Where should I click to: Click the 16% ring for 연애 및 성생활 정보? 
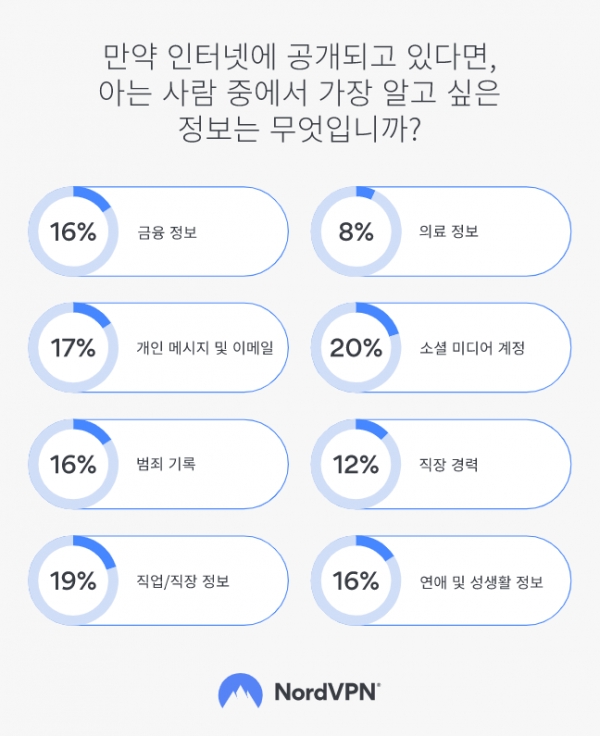tap(356, 580)
